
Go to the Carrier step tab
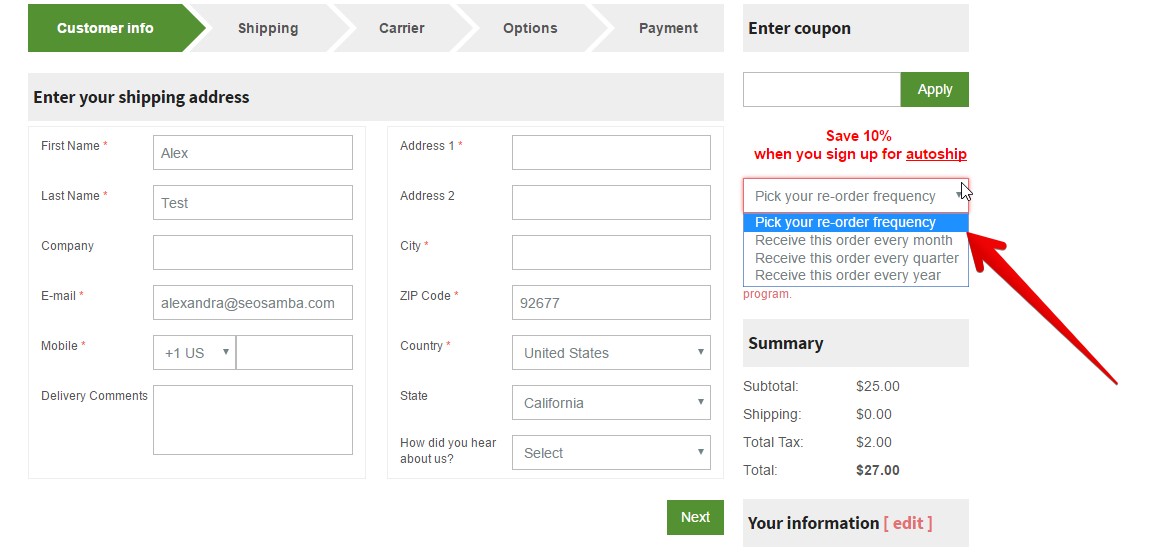tap(401, 28)
